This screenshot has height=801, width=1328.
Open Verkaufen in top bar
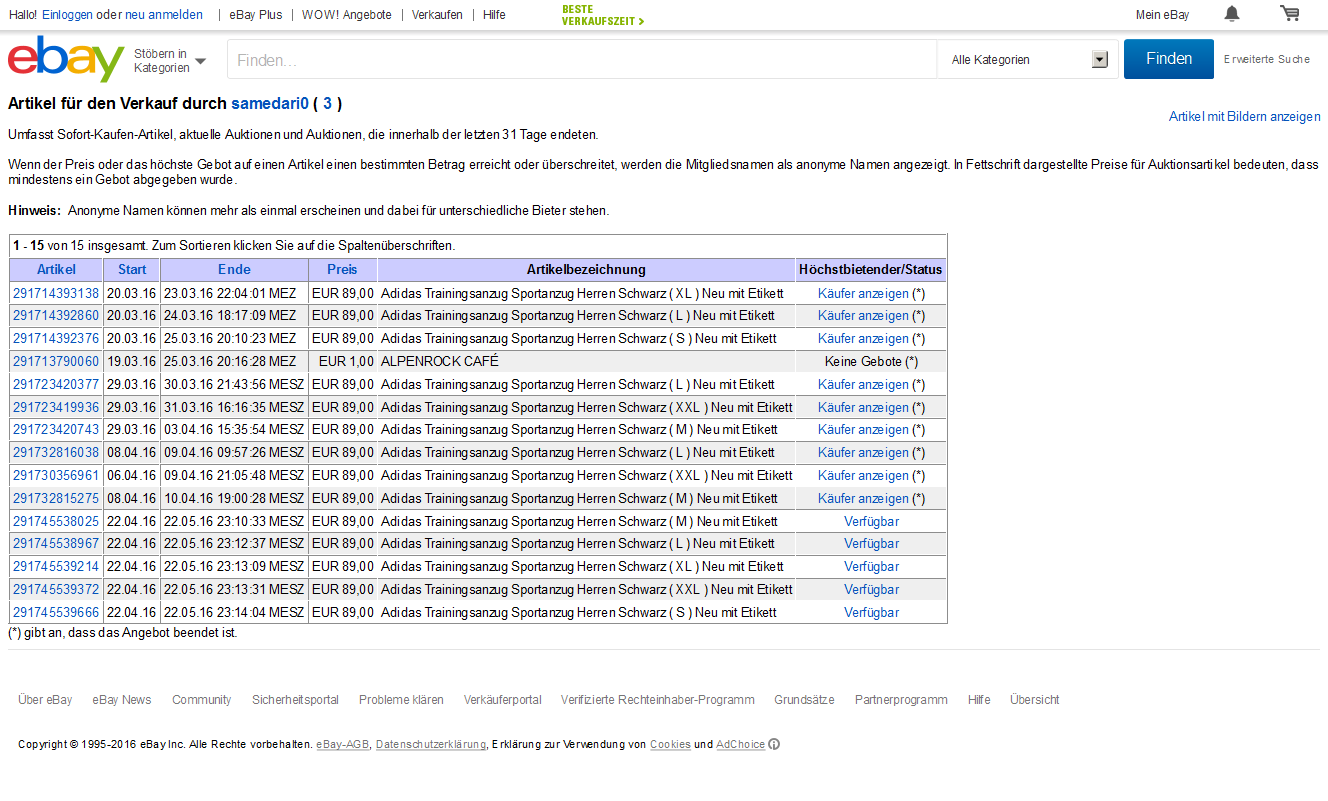pyautogui.click(x=437, y=15)
